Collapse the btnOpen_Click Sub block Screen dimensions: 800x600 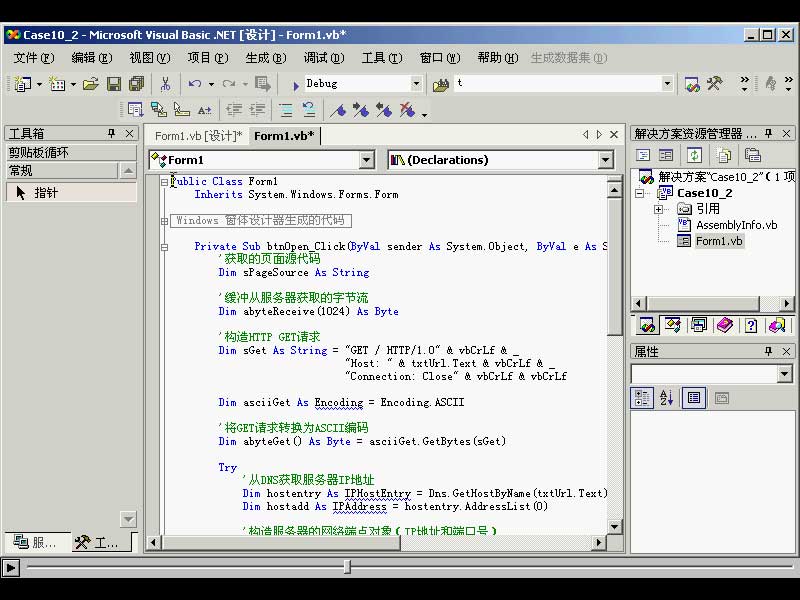pyautogui.click(x=164, y=247)
